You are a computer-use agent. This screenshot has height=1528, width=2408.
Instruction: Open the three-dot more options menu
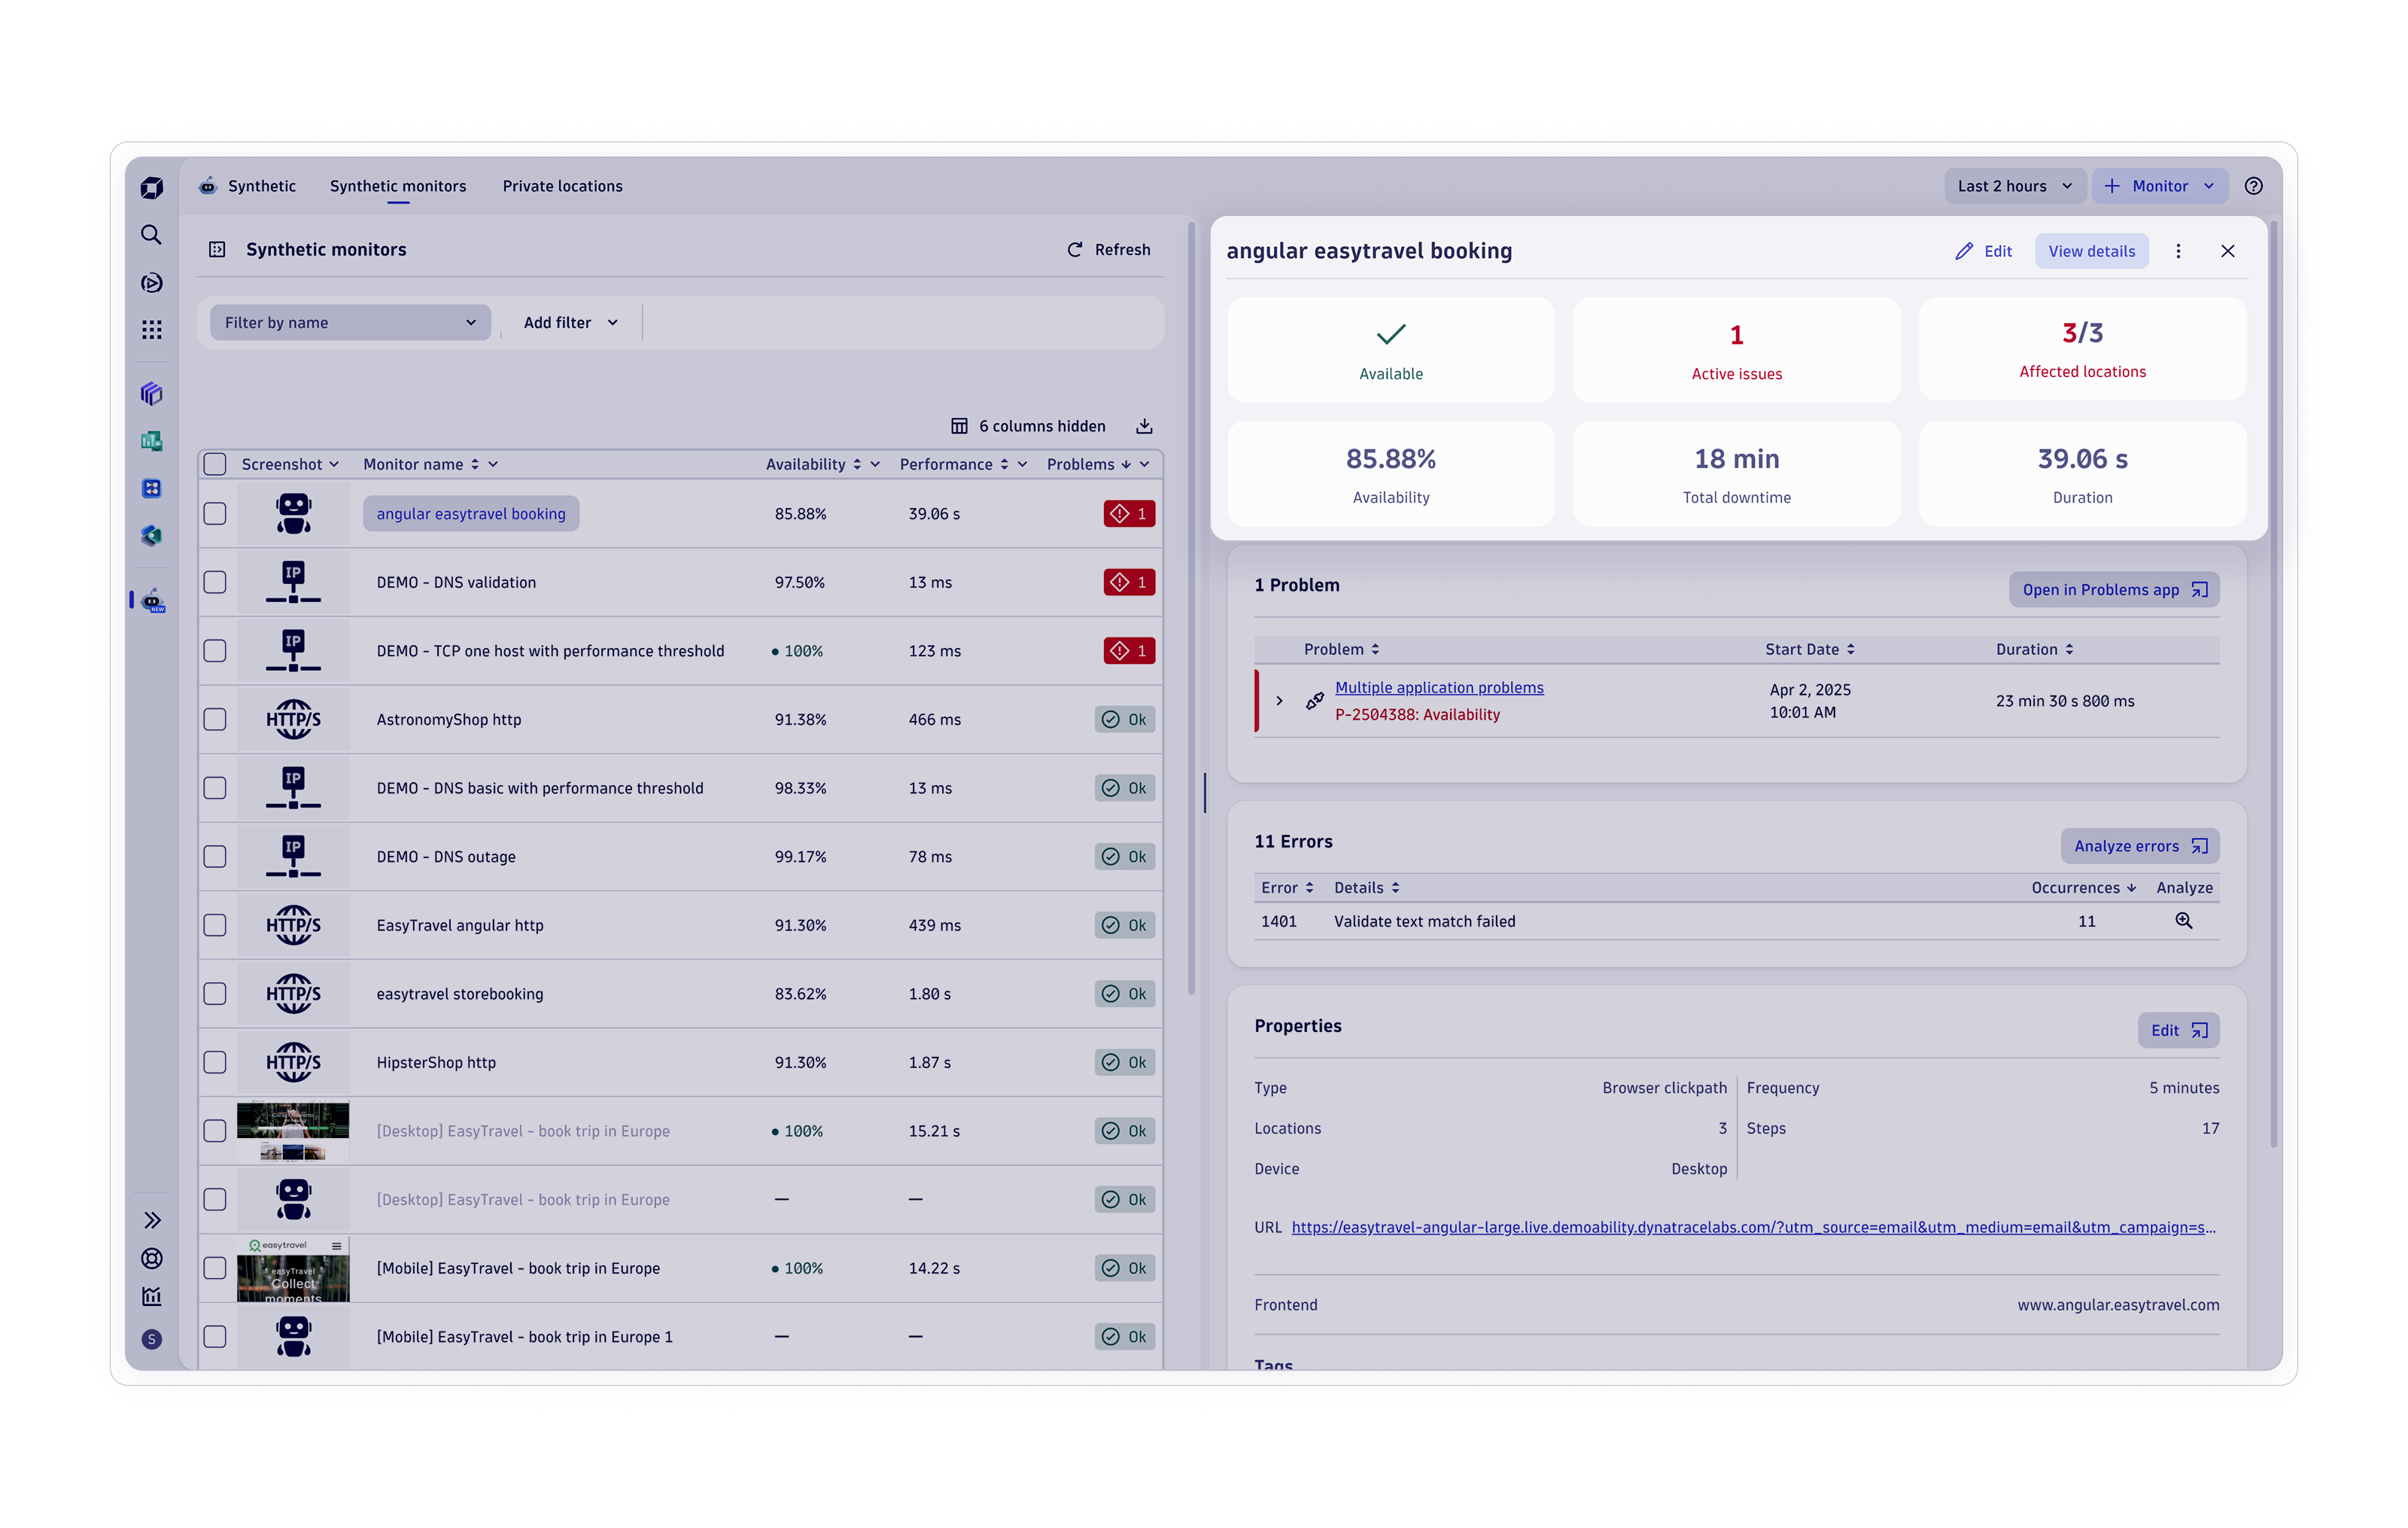tap(2178, 251)
